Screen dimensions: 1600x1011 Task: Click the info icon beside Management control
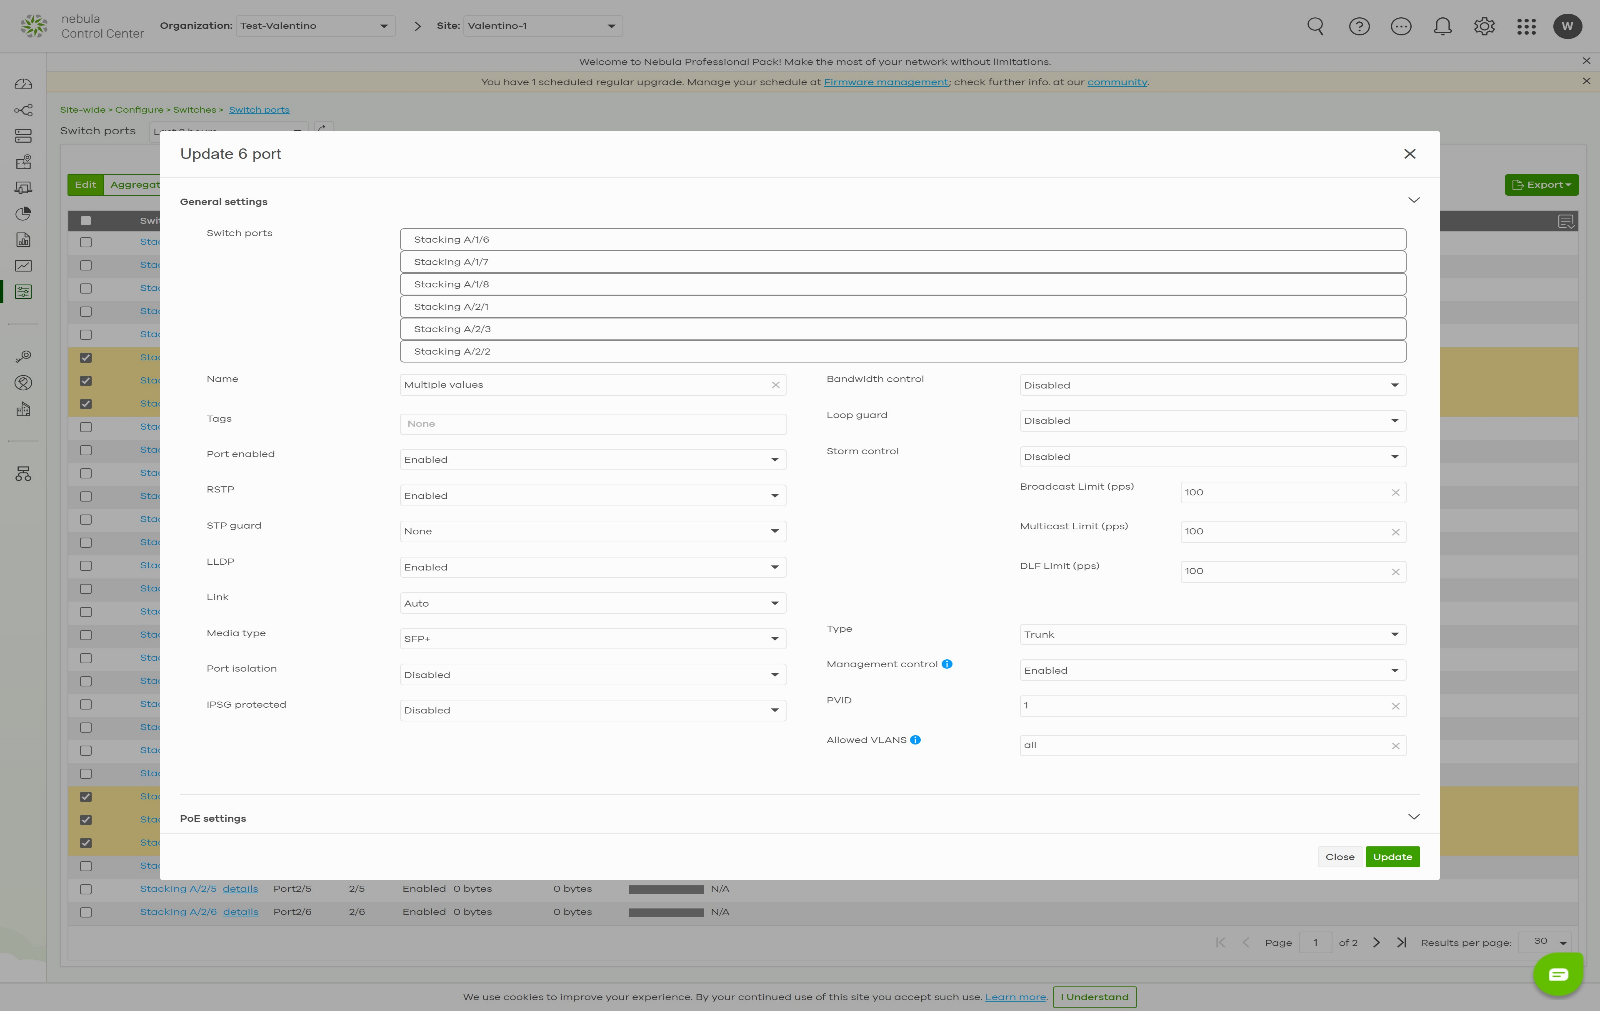pos(947,664)
